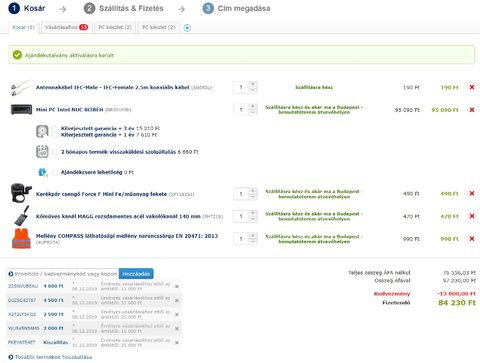Open Mini PC Intel NUC product link
The image size is (480, 363).
(x=69, y=110)
